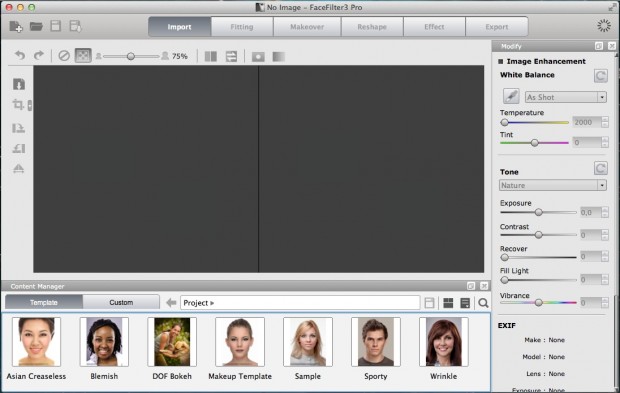The width and height of the screenshot is (620, 393).
Task: Select the Custom content button
Action: coord(121,302)
